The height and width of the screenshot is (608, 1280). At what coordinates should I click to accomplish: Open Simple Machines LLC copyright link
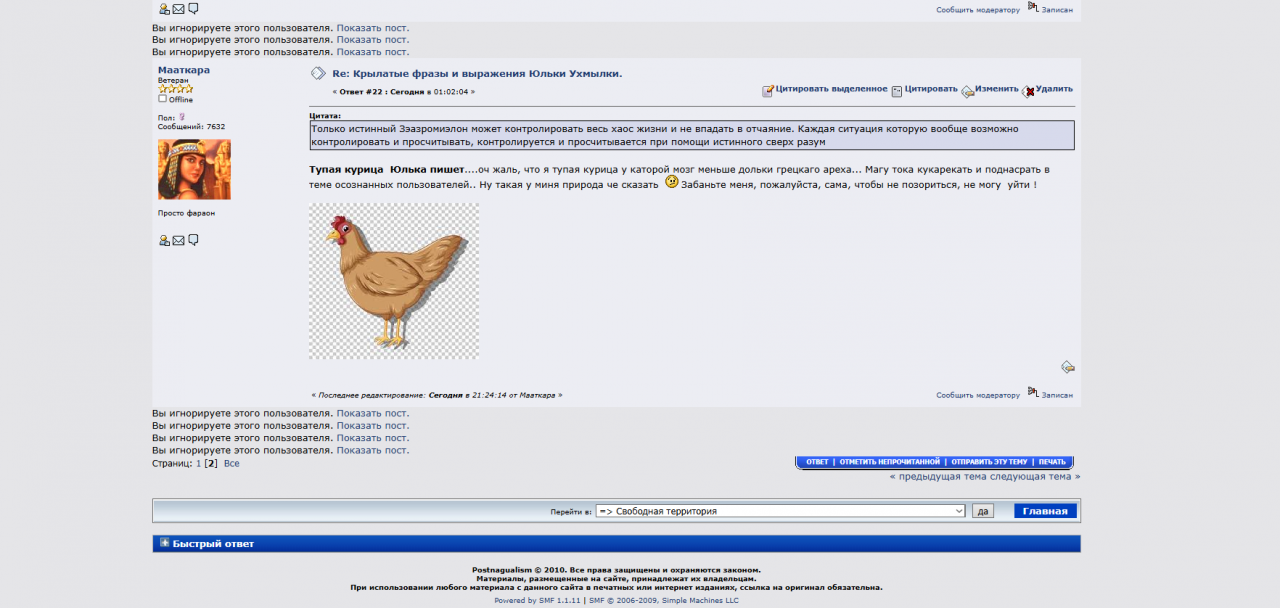click(700, 601)
